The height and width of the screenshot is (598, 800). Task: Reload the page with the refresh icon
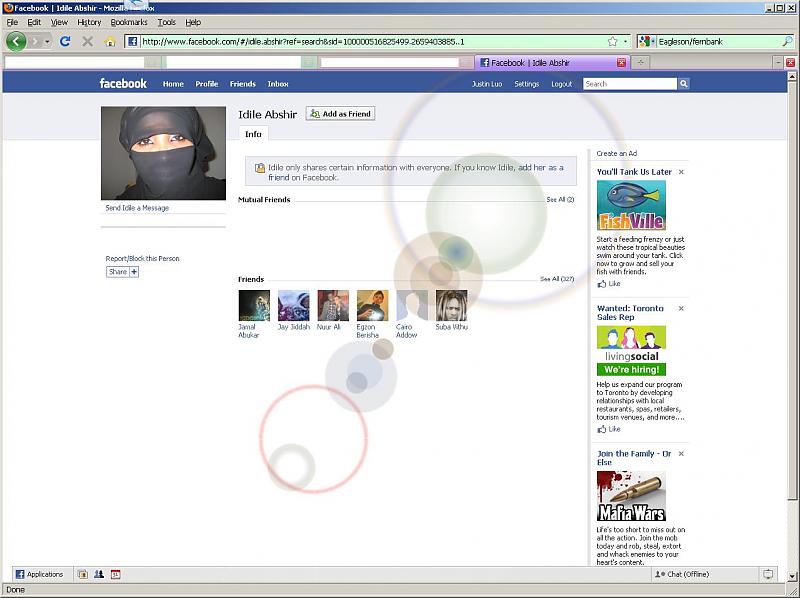coord(65,41)
